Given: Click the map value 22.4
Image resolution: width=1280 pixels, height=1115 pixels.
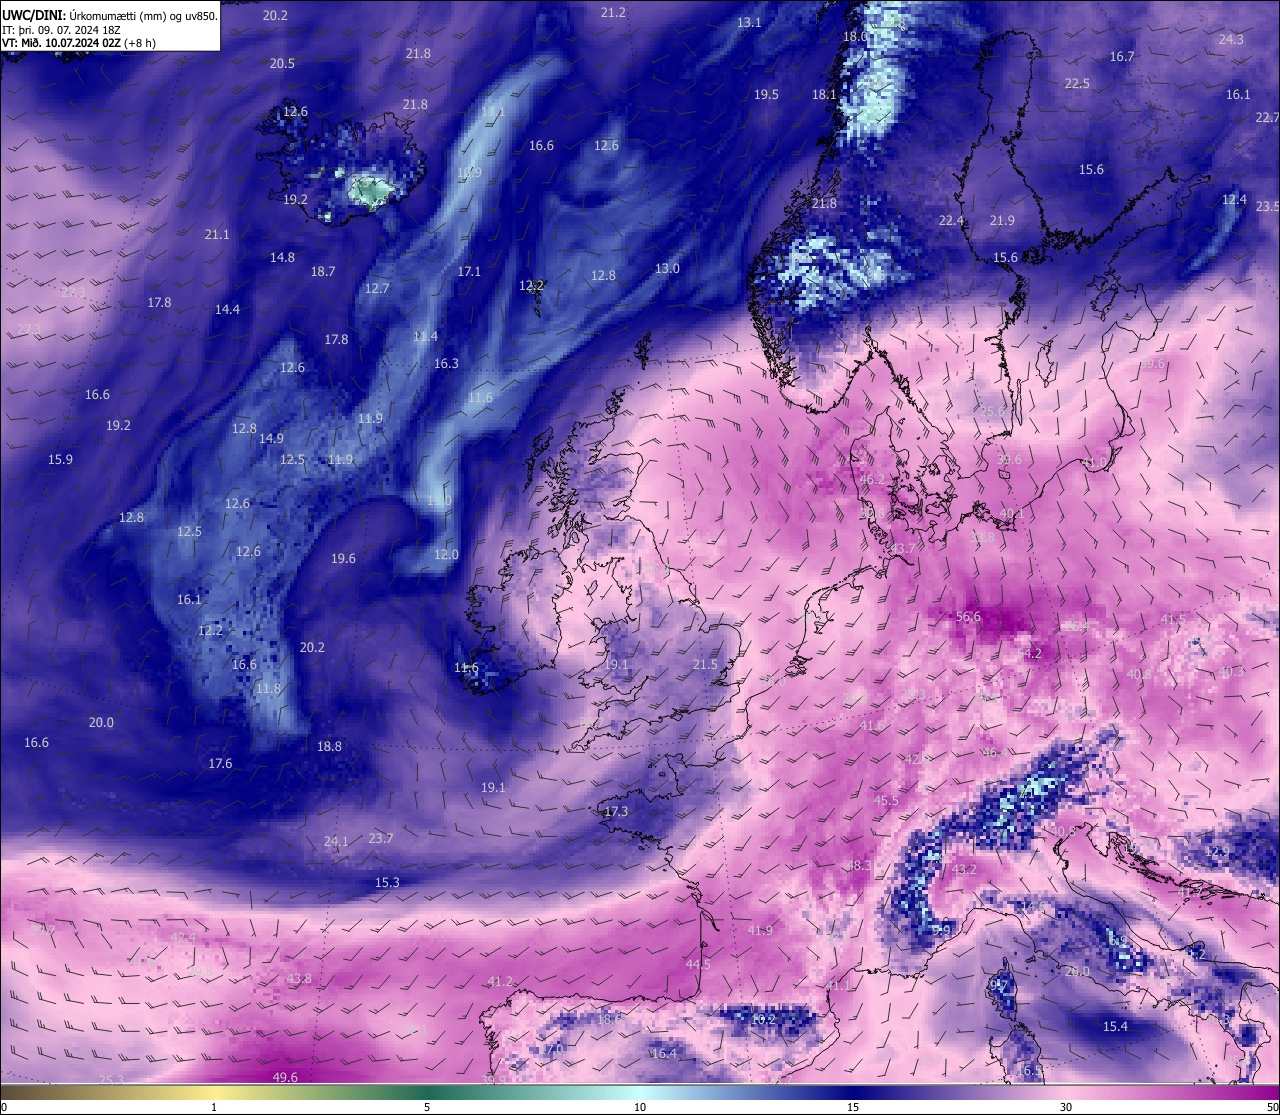Looking at the screenshot, I should [951, 220].
